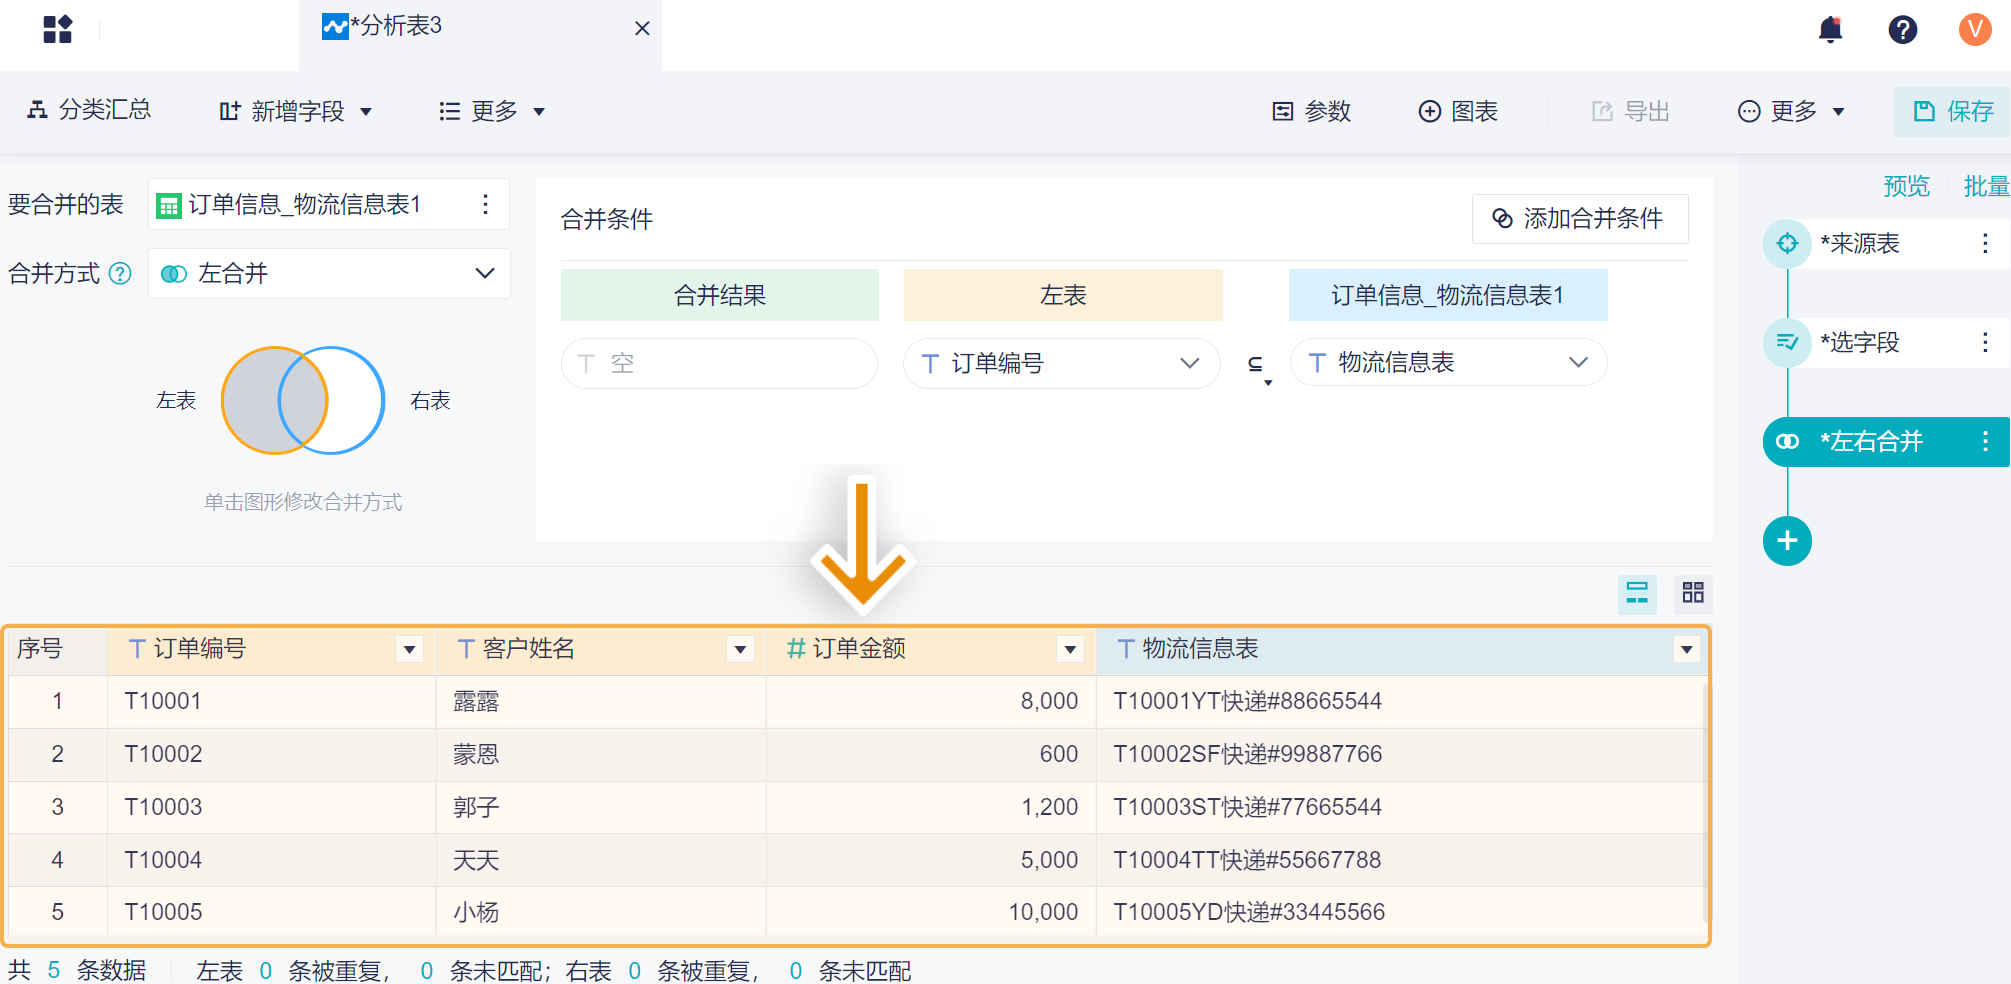Open the help question mark icon
Viewport: 2011px width, 984px height.
1903,29
